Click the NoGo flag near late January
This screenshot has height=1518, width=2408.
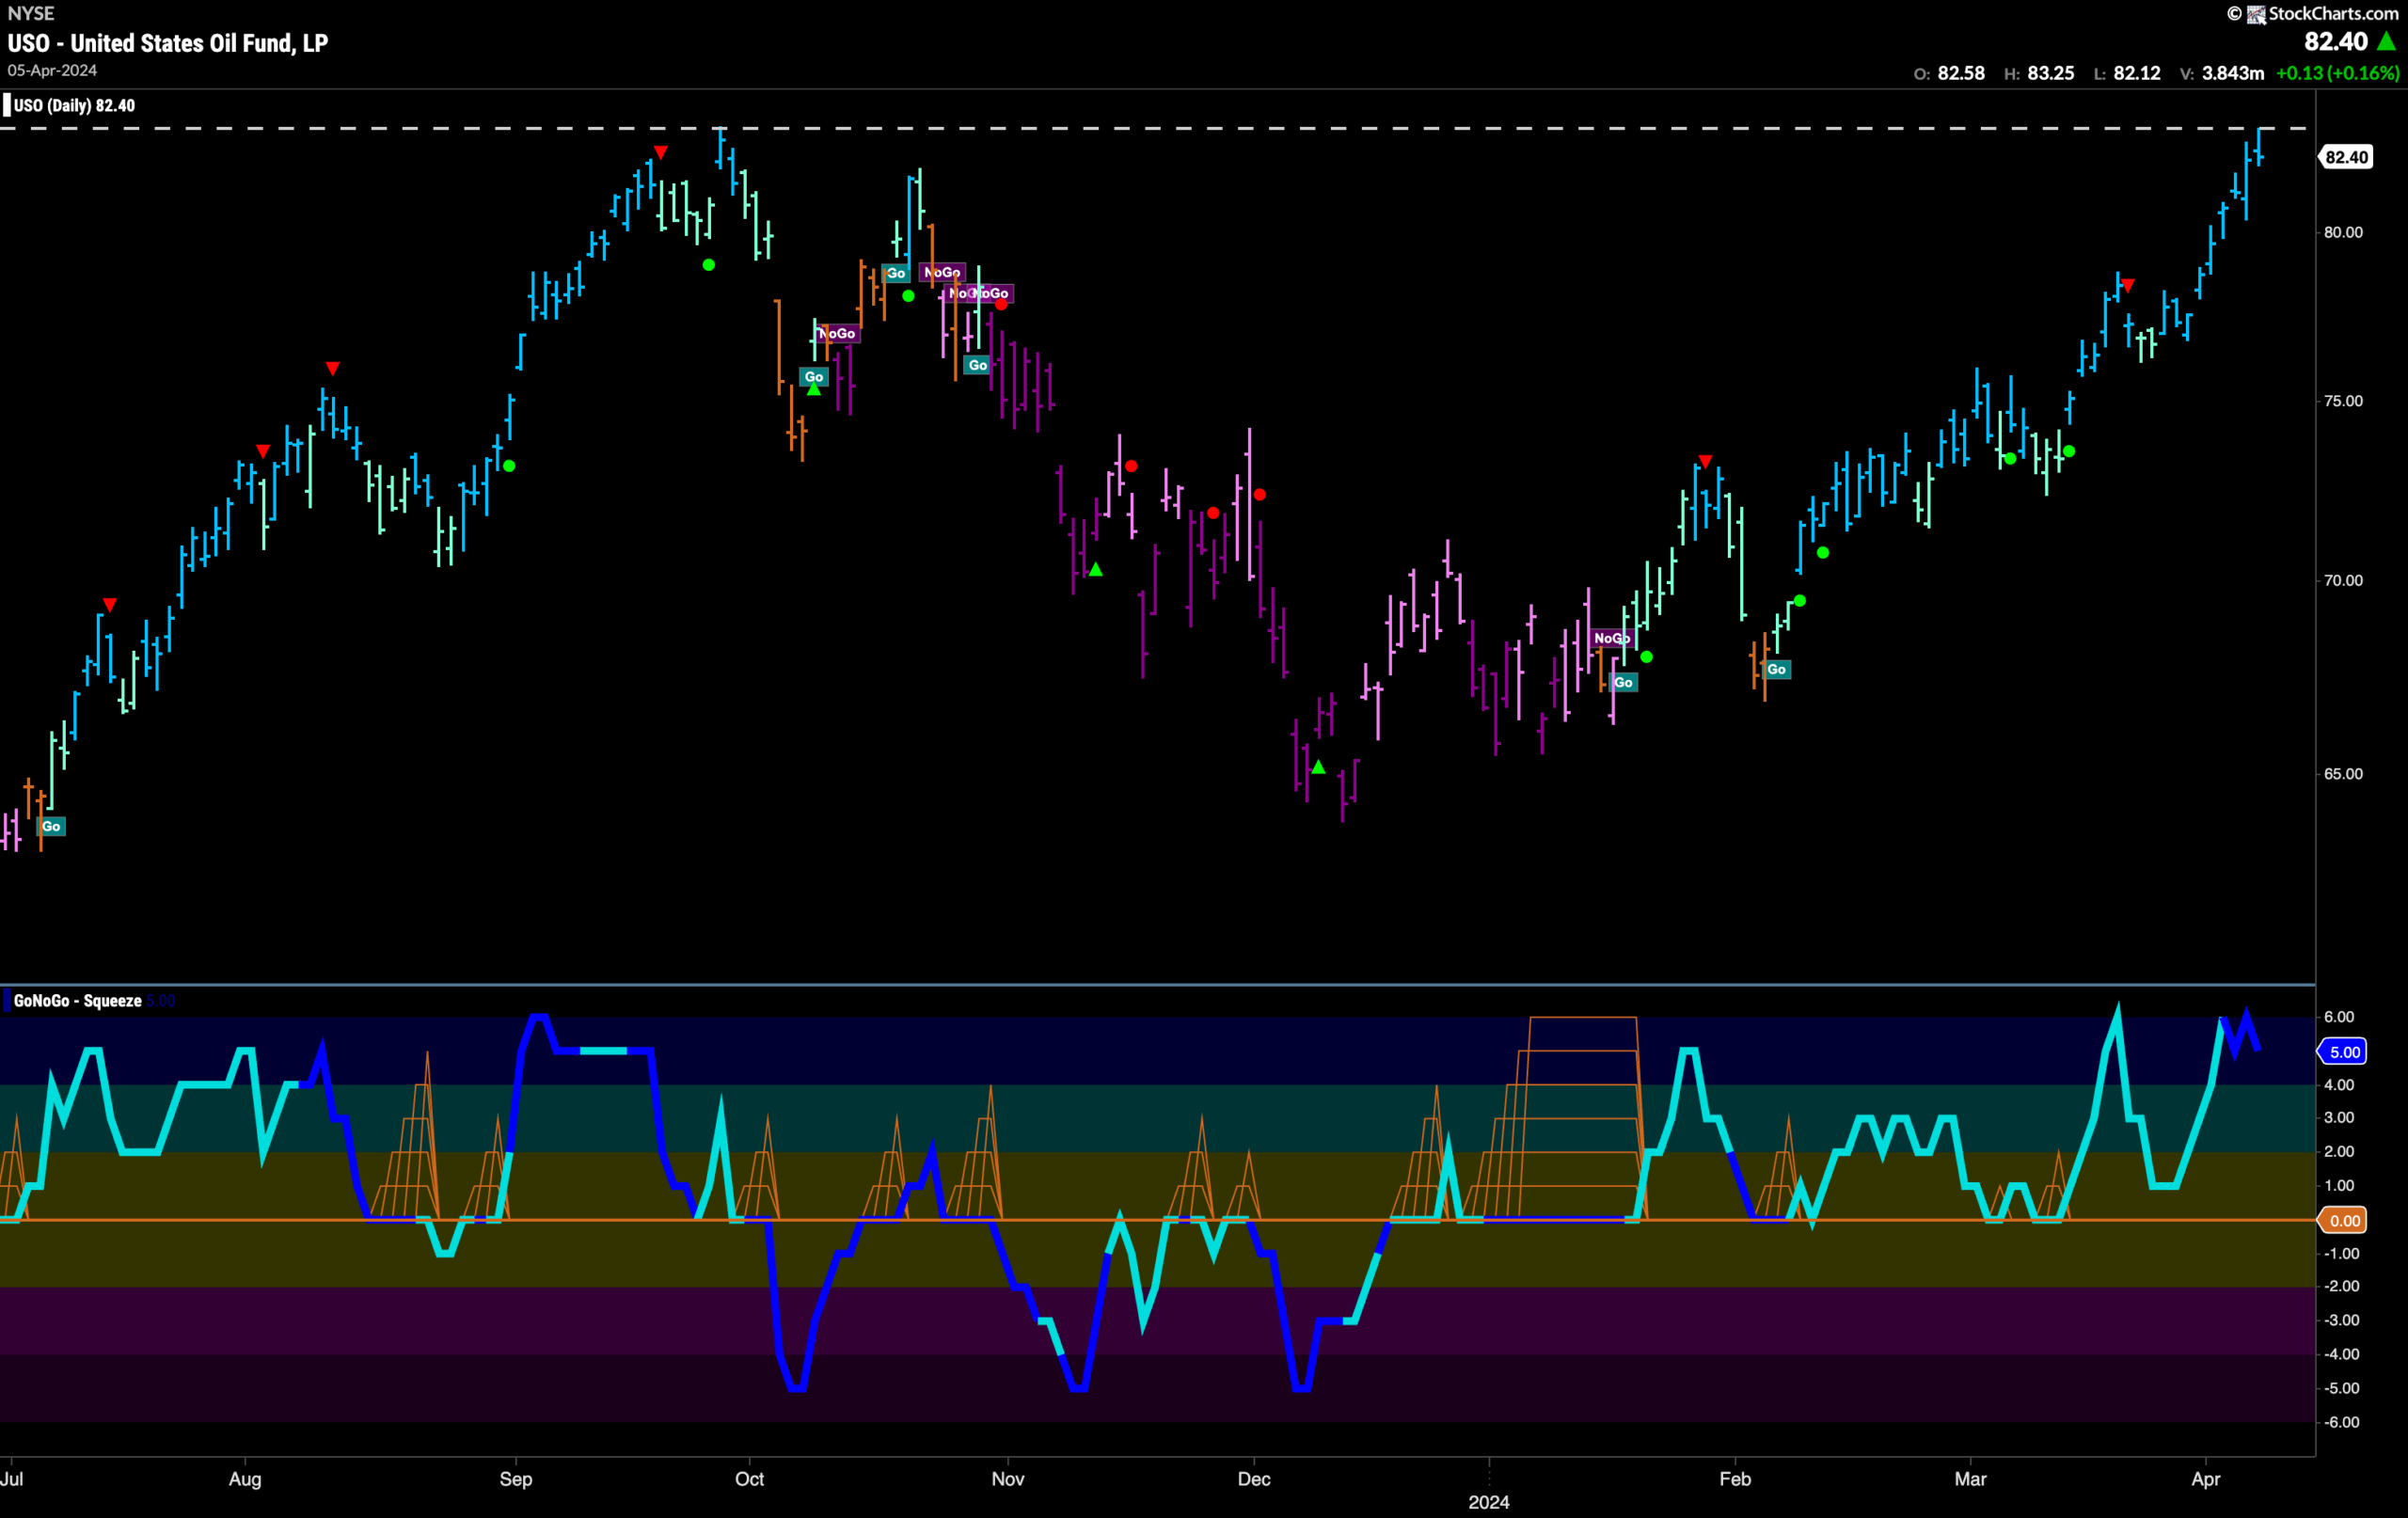coord(1611,638)
